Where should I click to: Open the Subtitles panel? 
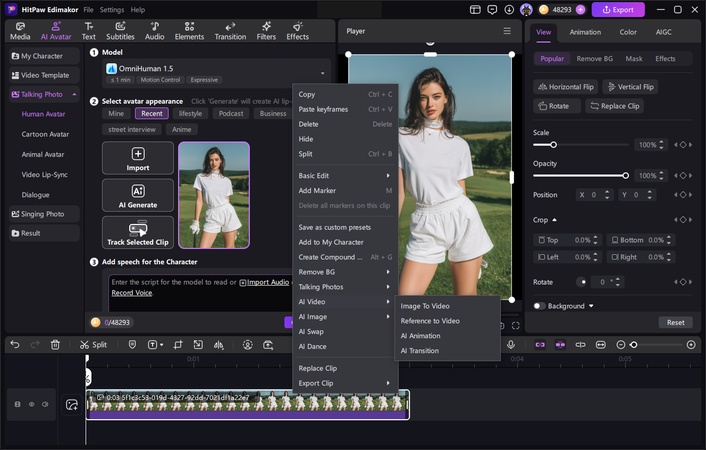pyautogui.click(x=120, y=31)
